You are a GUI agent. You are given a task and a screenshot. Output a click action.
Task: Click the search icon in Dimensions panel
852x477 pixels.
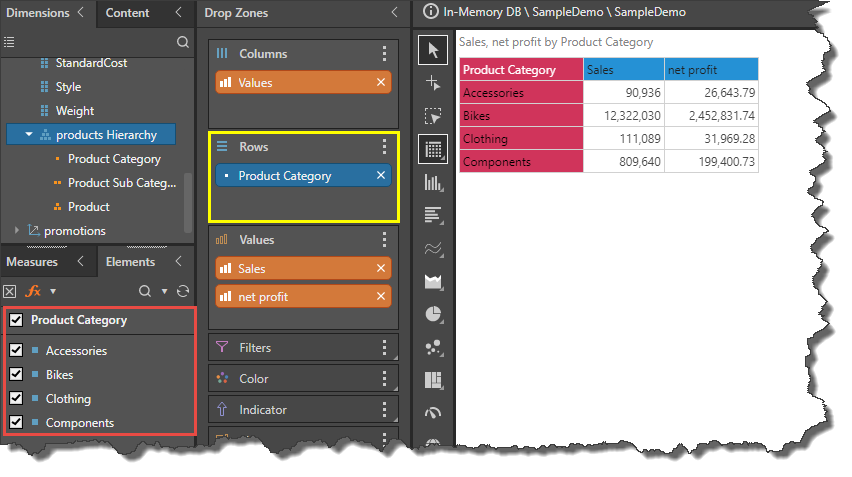[x=182, y=42]
